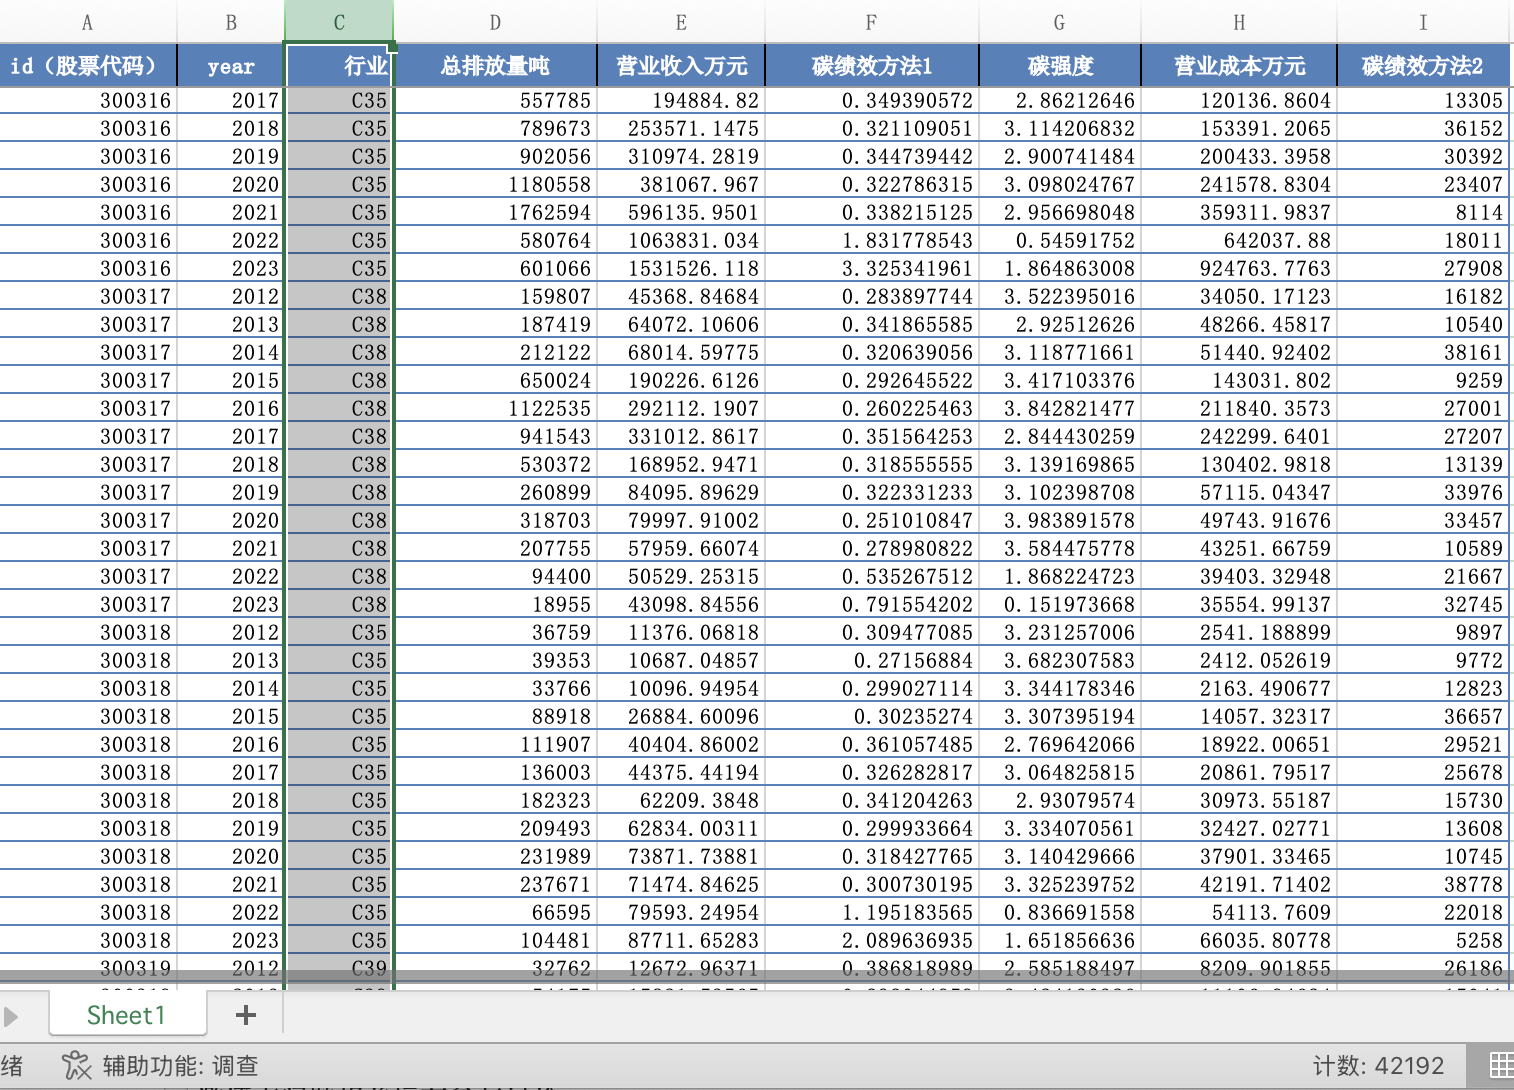Pick the cell with 0.791554202
Viewport: 1514px width, 1090px height.
[871, 604]
